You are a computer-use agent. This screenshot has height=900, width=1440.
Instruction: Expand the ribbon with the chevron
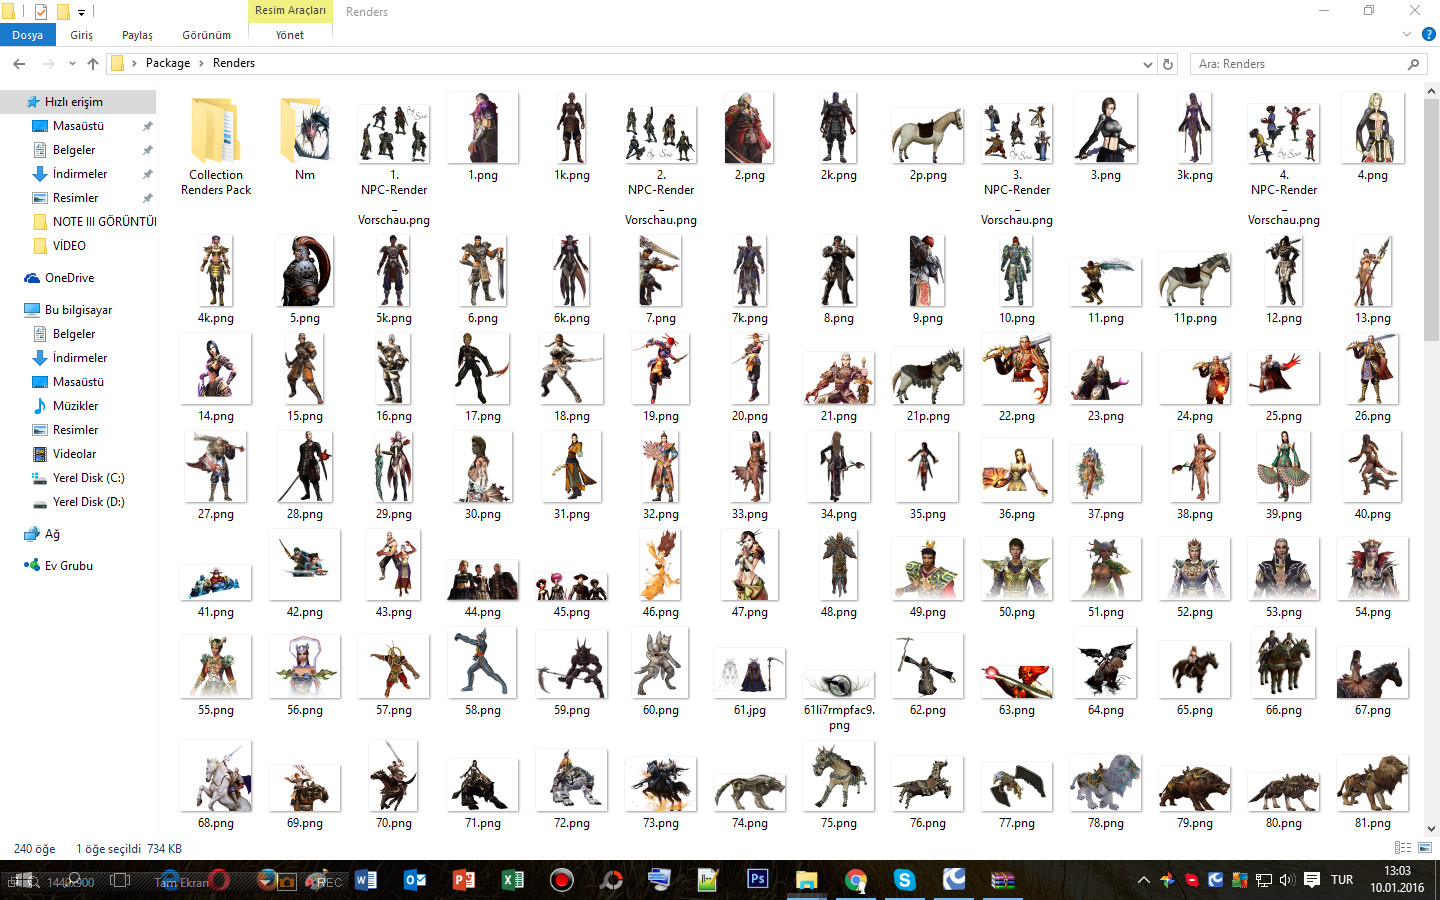pyautogui.click(x=1407, y=35)
